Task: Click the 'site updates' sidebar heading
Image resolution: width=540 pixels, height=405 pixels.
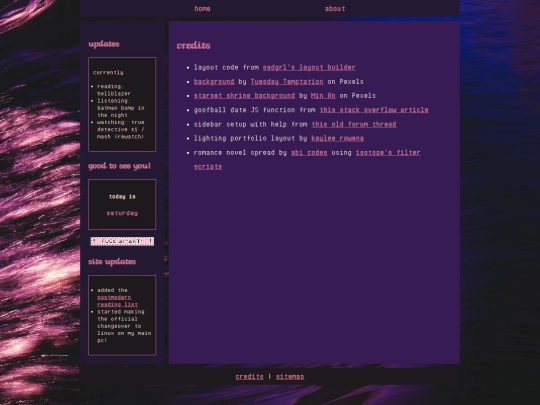Action: [112, 262]
